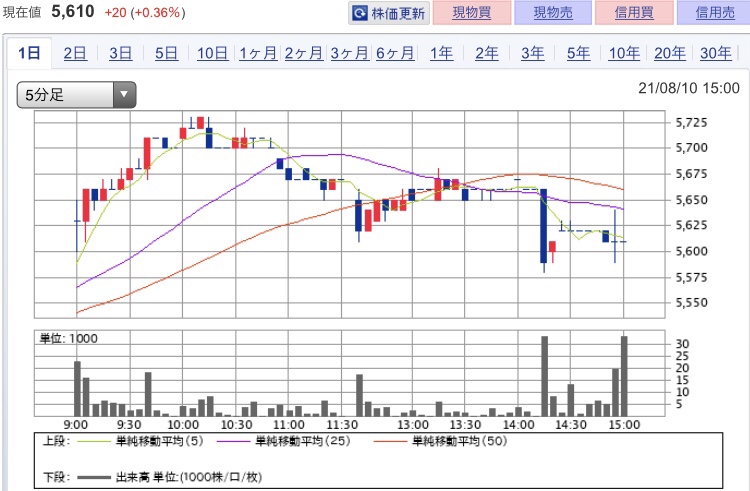Image resolution: width=750 pixels, height=491 pixels.
Task: Switch to the 2日 chart range
Action: point(75,53)
